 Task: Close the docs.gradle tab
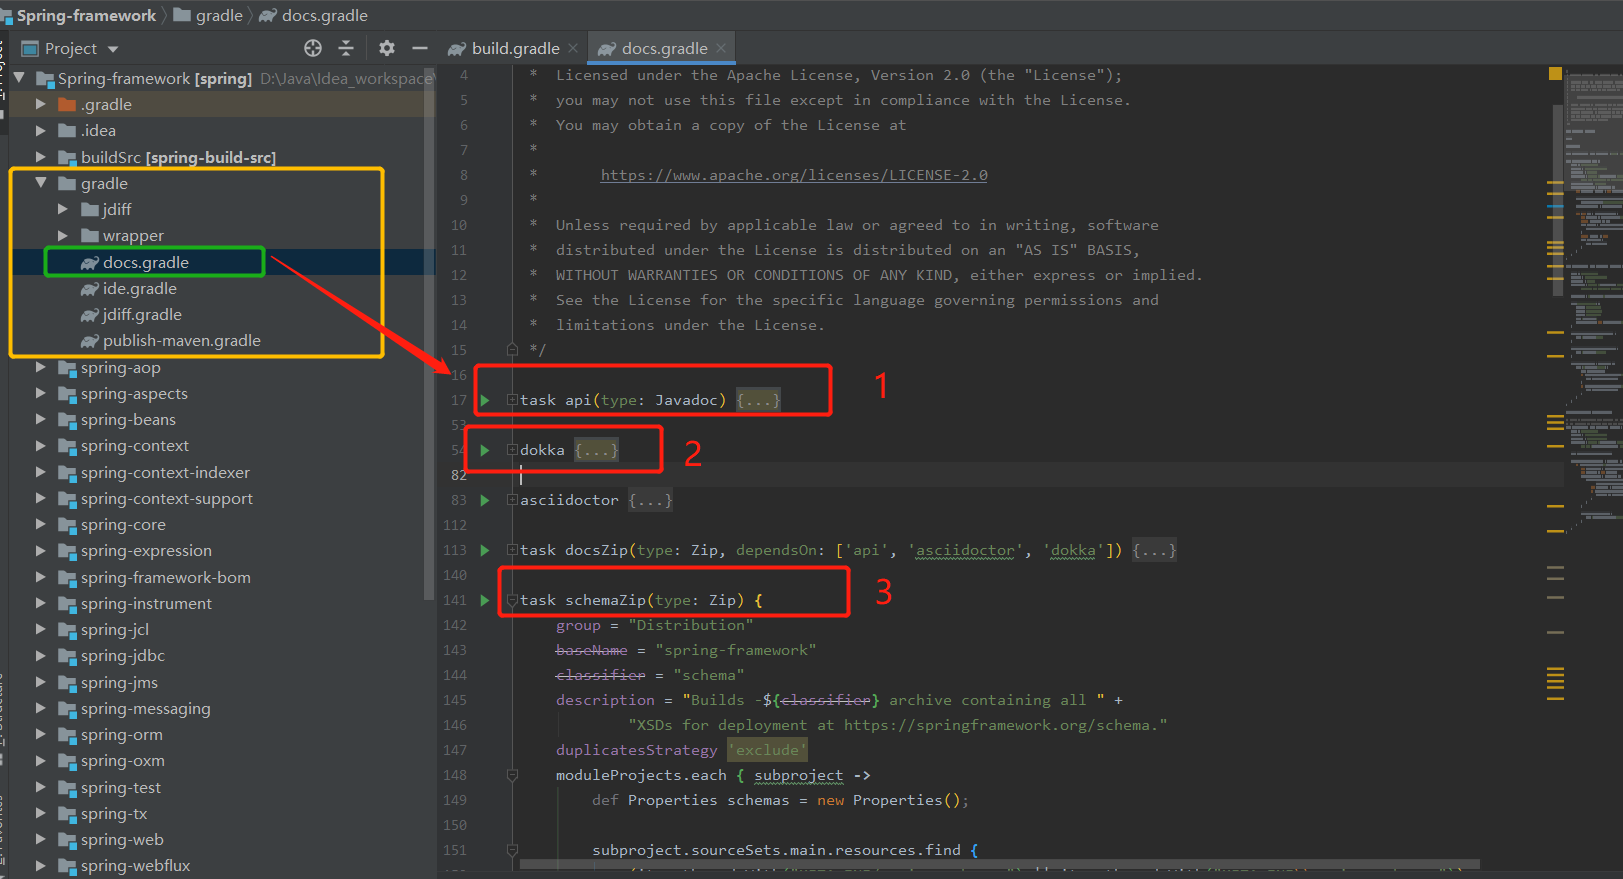[721, 48]
